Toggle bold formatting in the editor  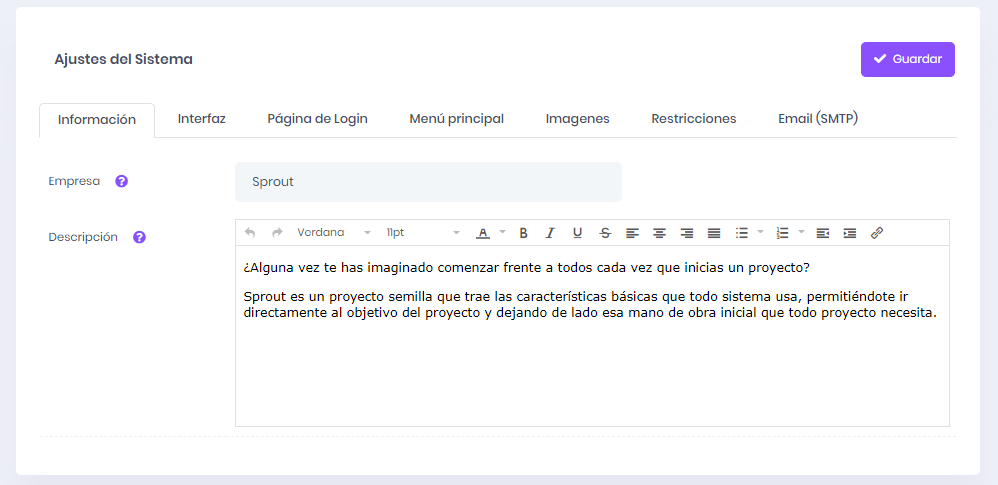pos(523,233)
